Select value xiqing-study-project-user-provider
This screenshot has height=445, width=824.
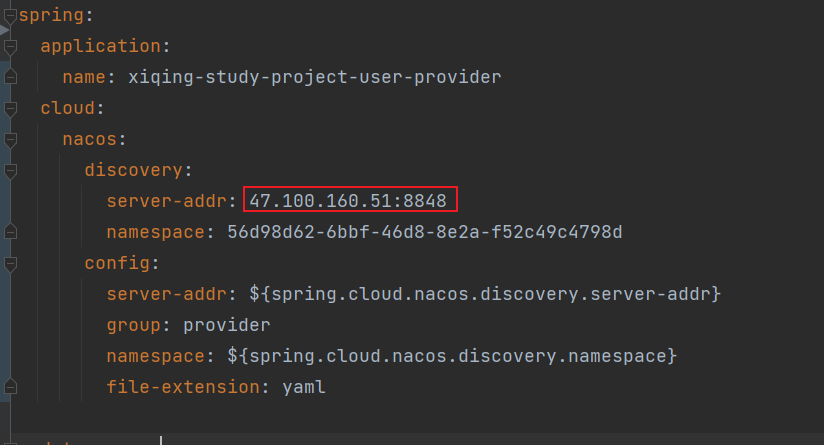[315, 77]
